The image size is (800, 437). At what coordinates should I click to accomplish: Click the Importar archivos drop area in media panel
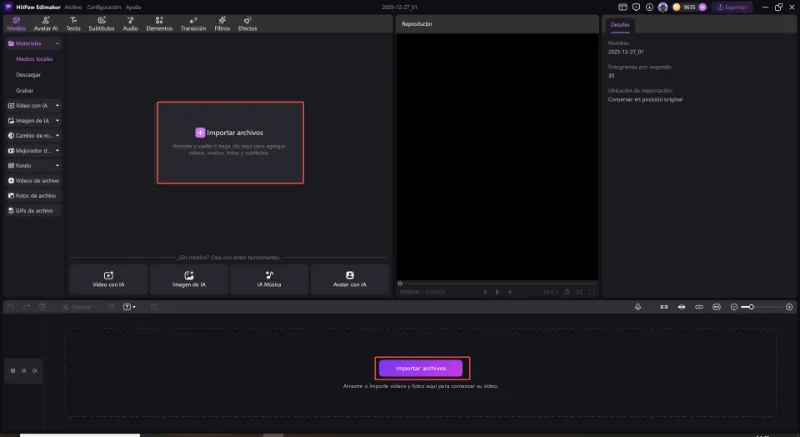coord(230,142)
